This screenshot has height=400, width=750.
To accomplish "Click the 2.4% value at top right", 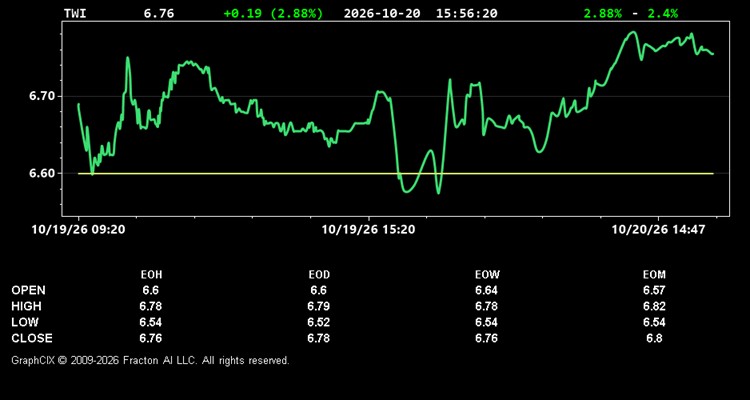I will [662, 13].
